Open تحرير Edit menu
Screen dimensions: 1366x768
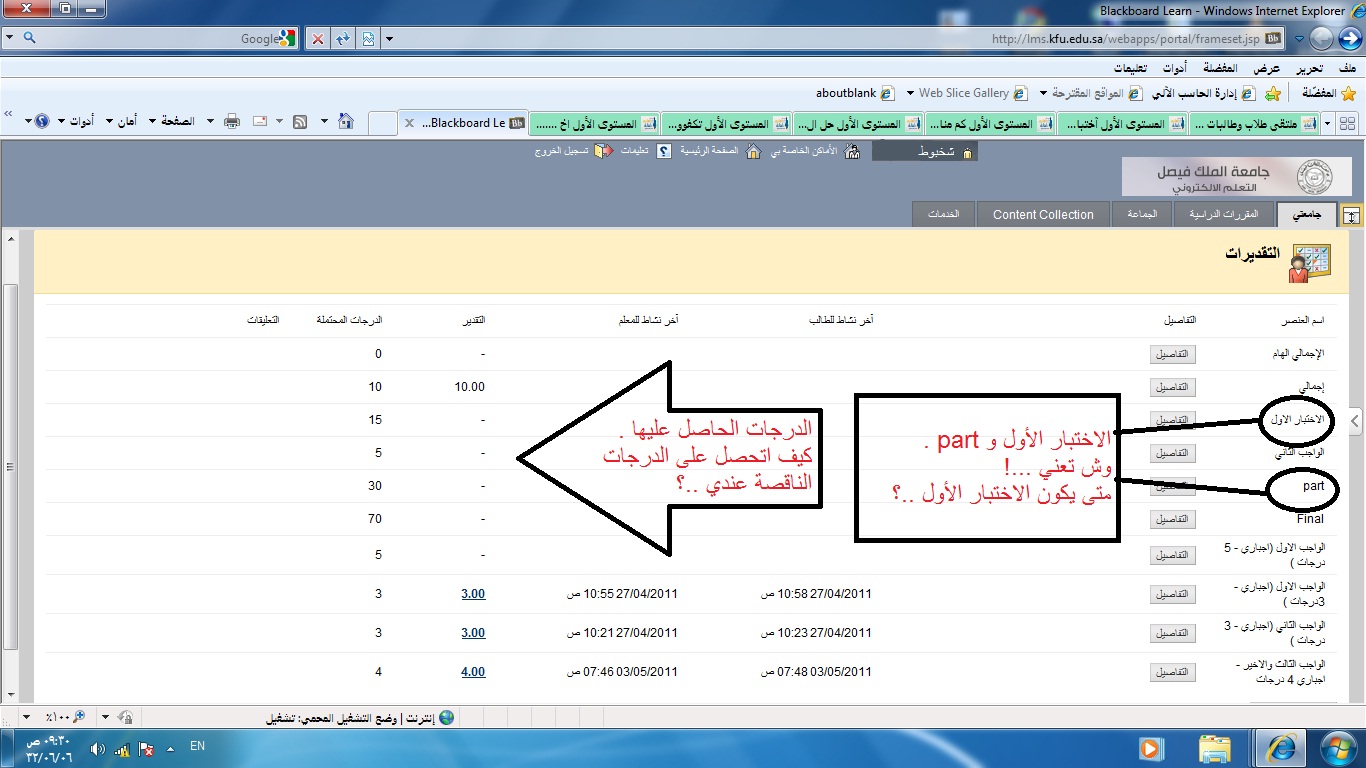click(x=1310, y=68)
